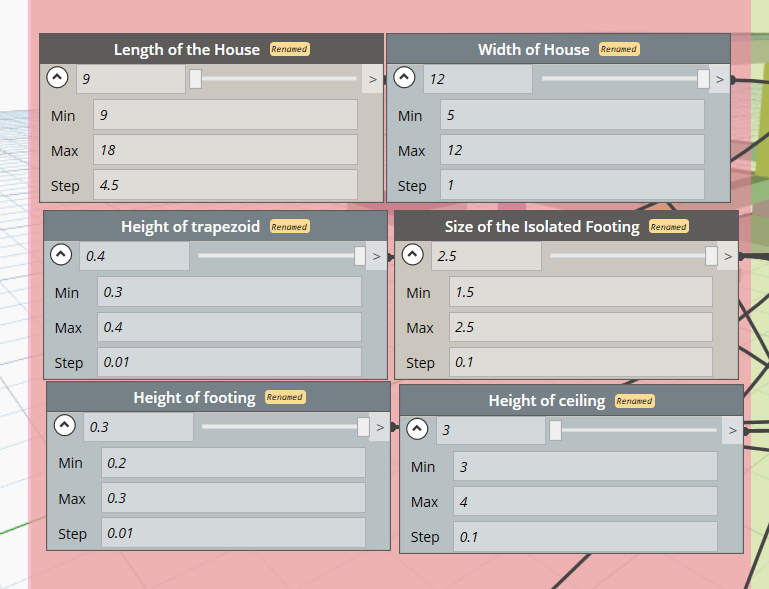Edit the Step field of Width of House
The image size is (769, 589).
(x=572, y=185)
